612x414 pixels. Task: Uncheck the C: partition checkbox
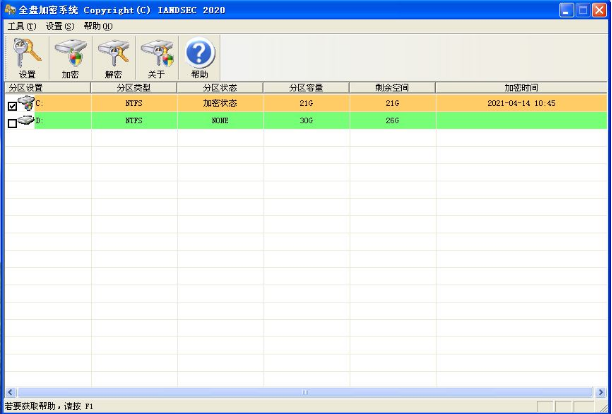coord(12,106)
